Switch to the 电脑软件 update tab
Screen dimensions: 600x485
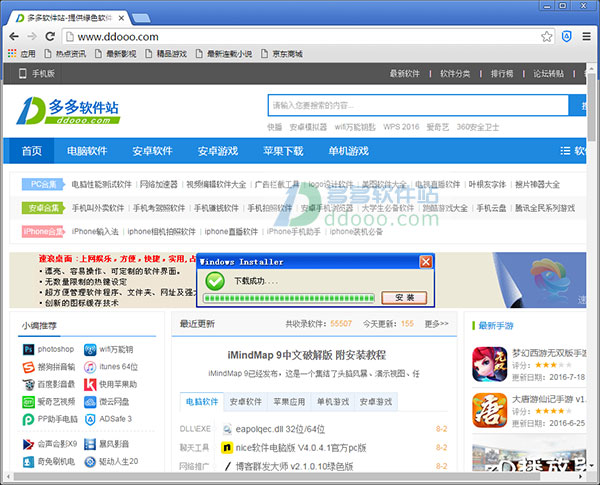pyautogui.click(x=202, y=402)
